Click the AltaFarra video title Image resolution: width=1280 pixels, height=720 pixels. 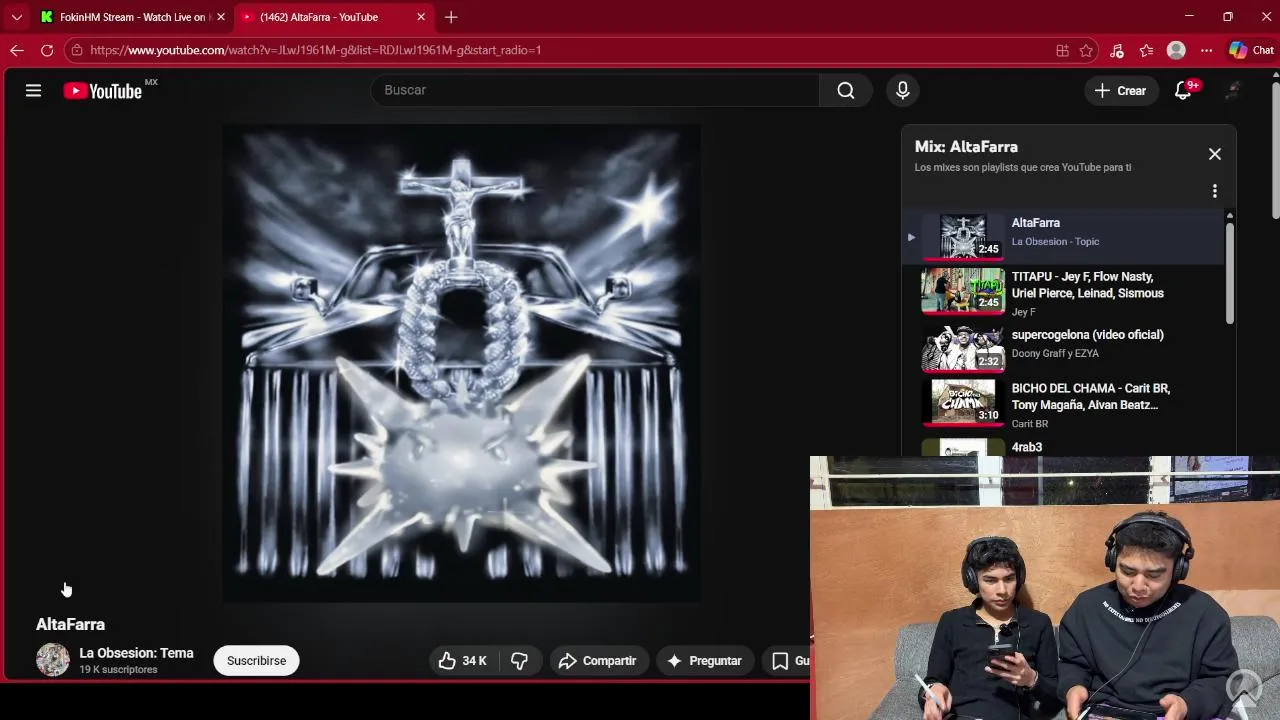tap(70, 624)
